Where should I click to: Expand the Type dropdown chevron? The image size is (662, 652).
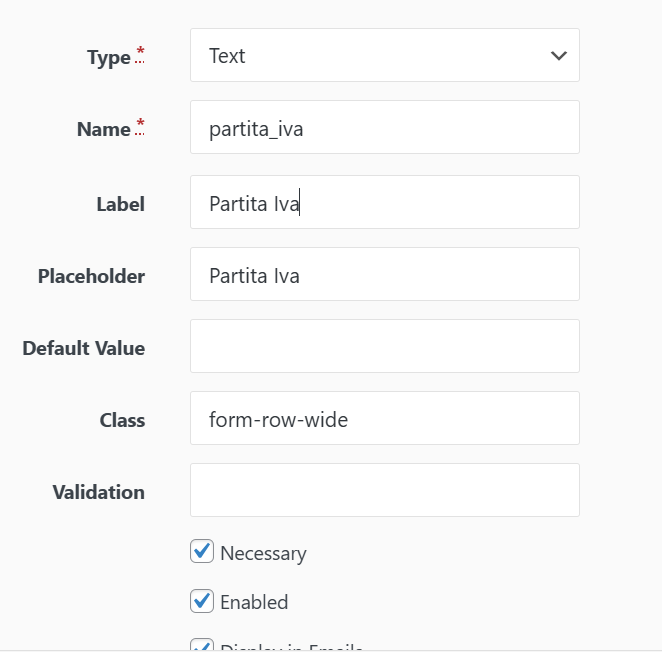(x=558, y=56)
